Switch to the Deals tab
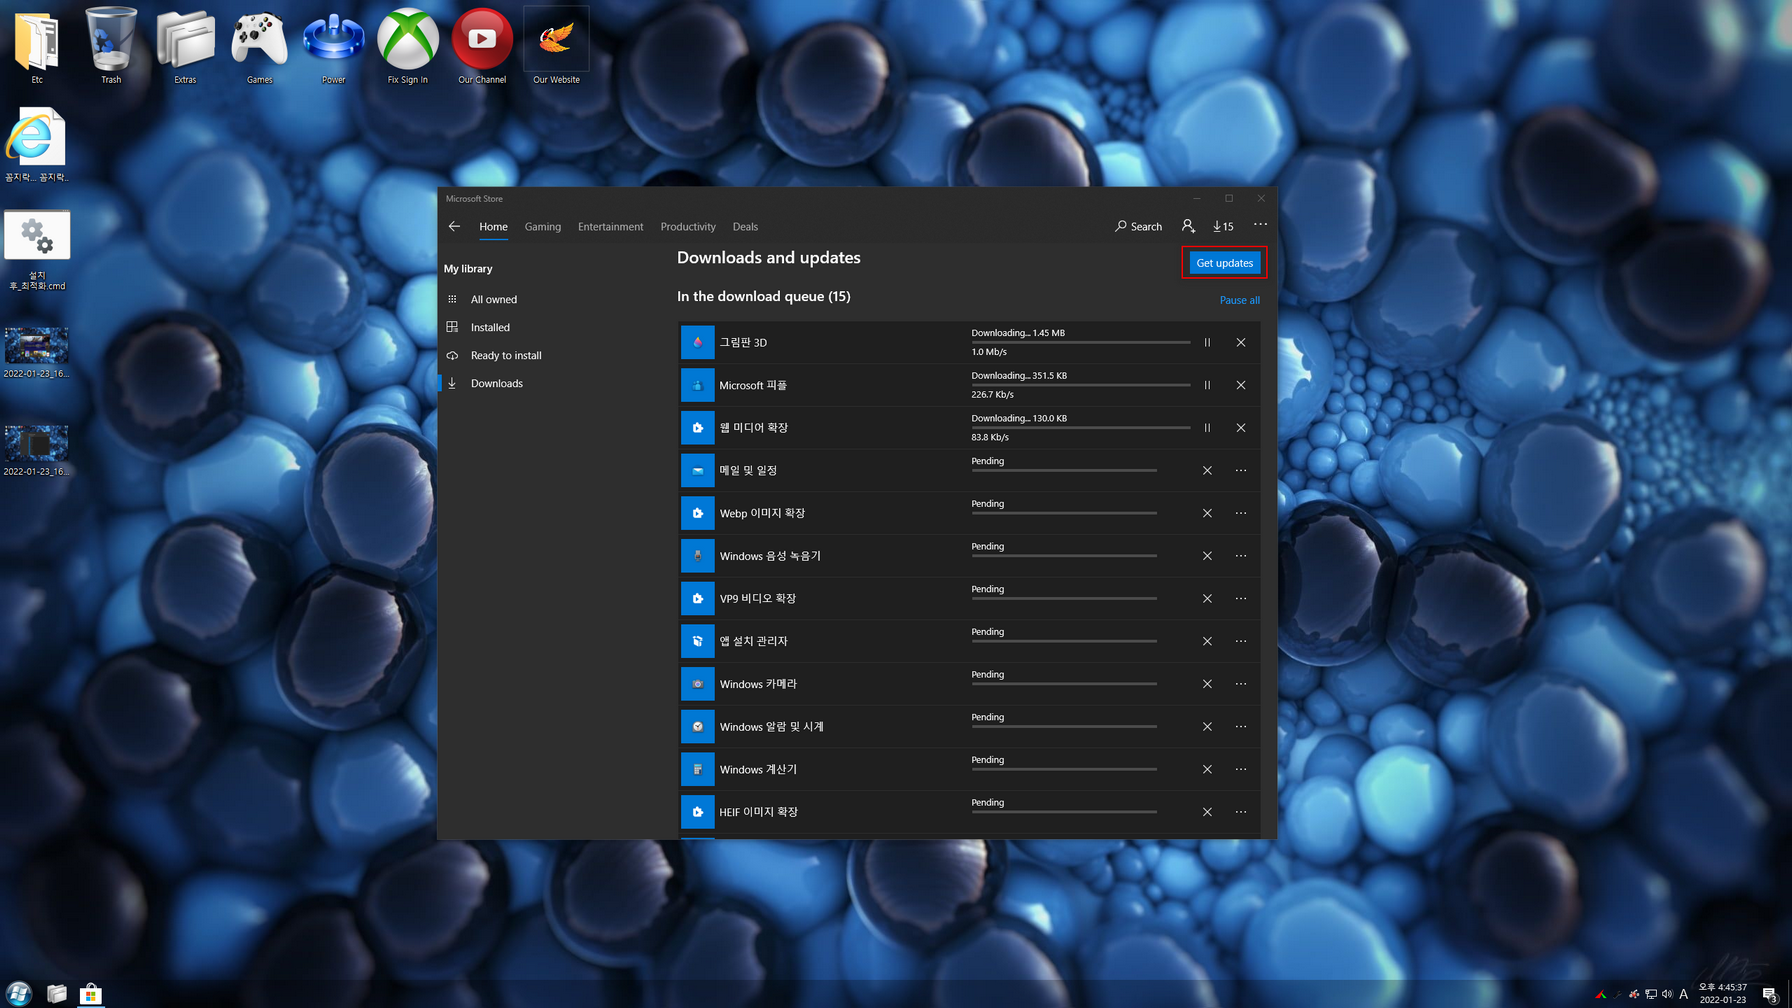 pyautogui.click(x=745, y=227)
